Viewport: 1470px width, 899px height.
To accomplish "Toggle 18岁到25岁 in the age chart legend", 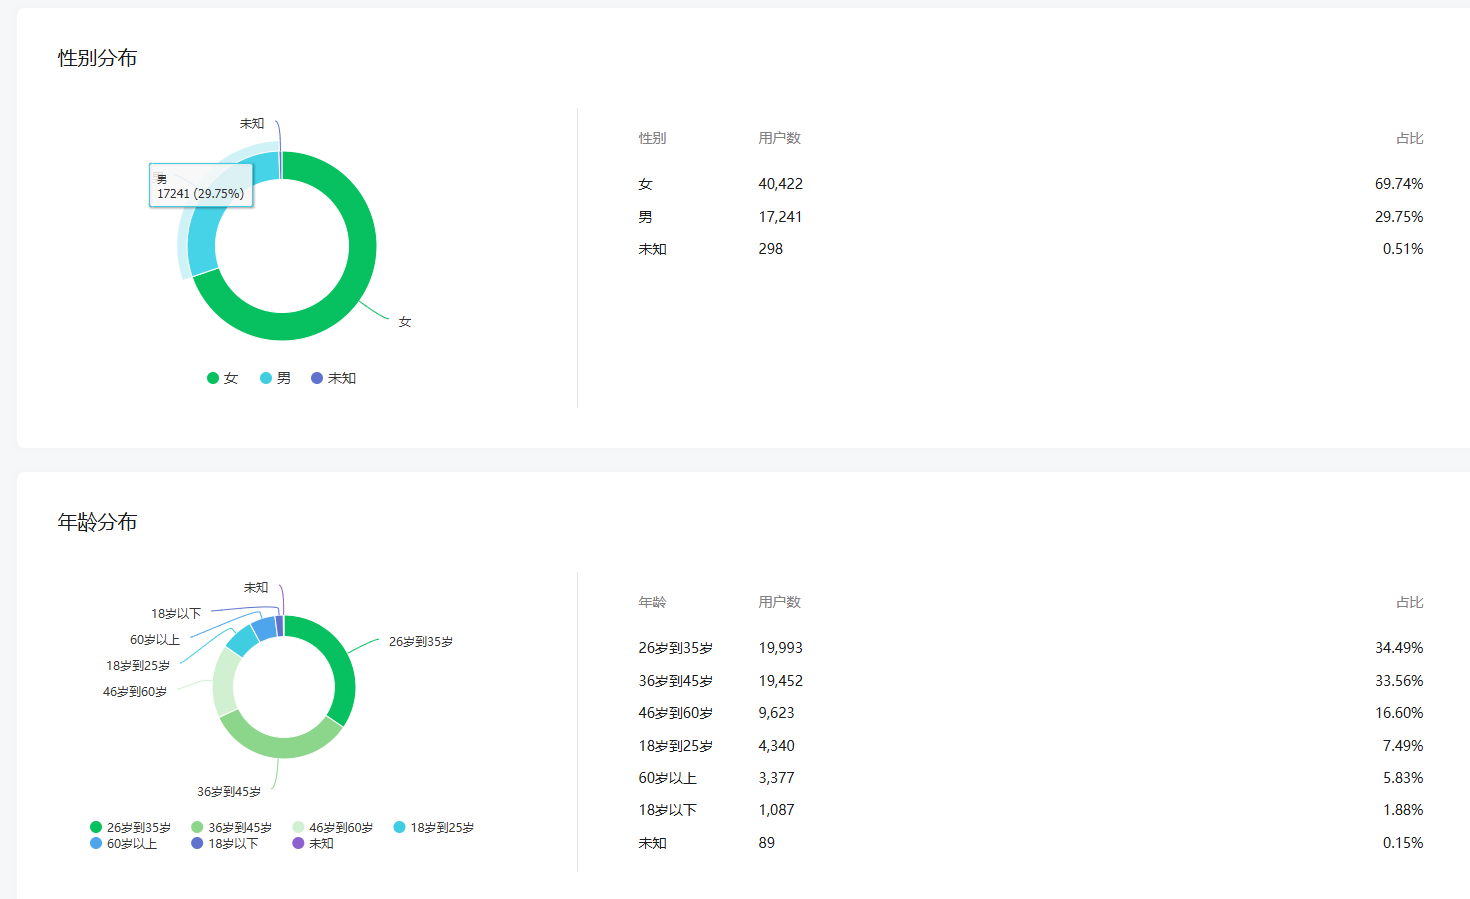I will point(434,827).
